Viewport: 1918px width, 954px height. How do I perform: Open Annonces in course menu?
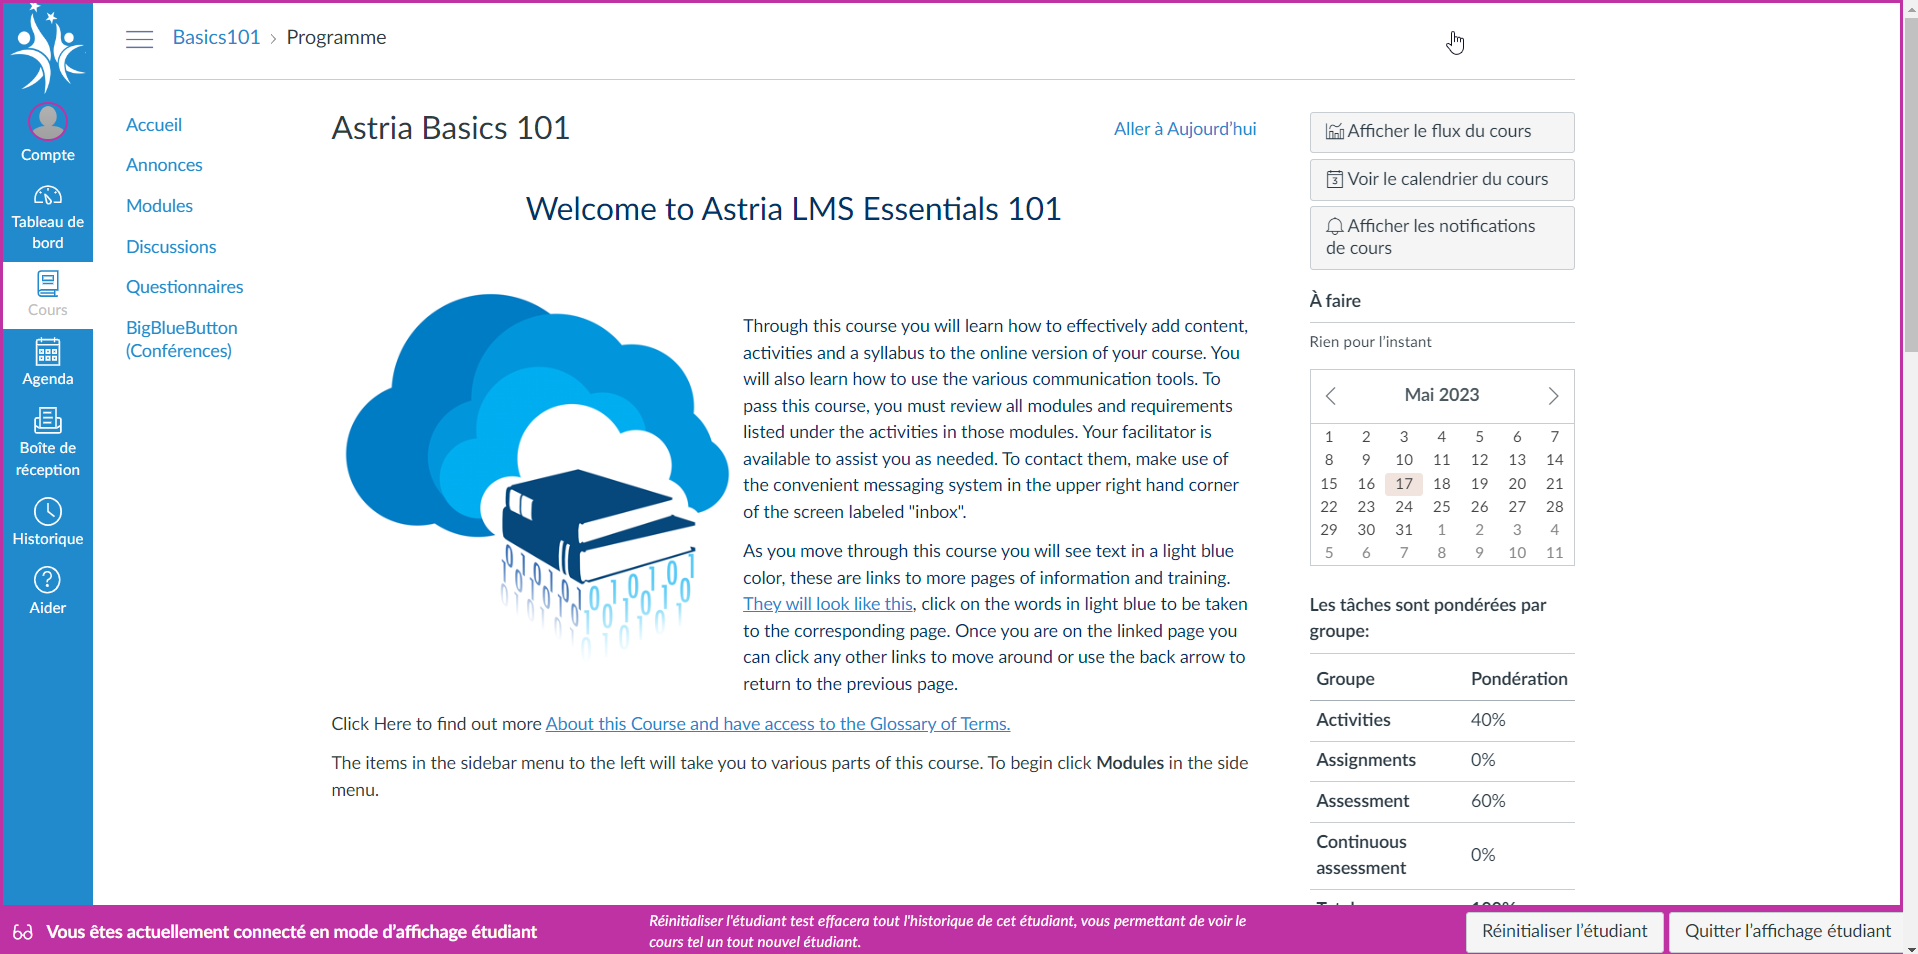tap(164, 165)
